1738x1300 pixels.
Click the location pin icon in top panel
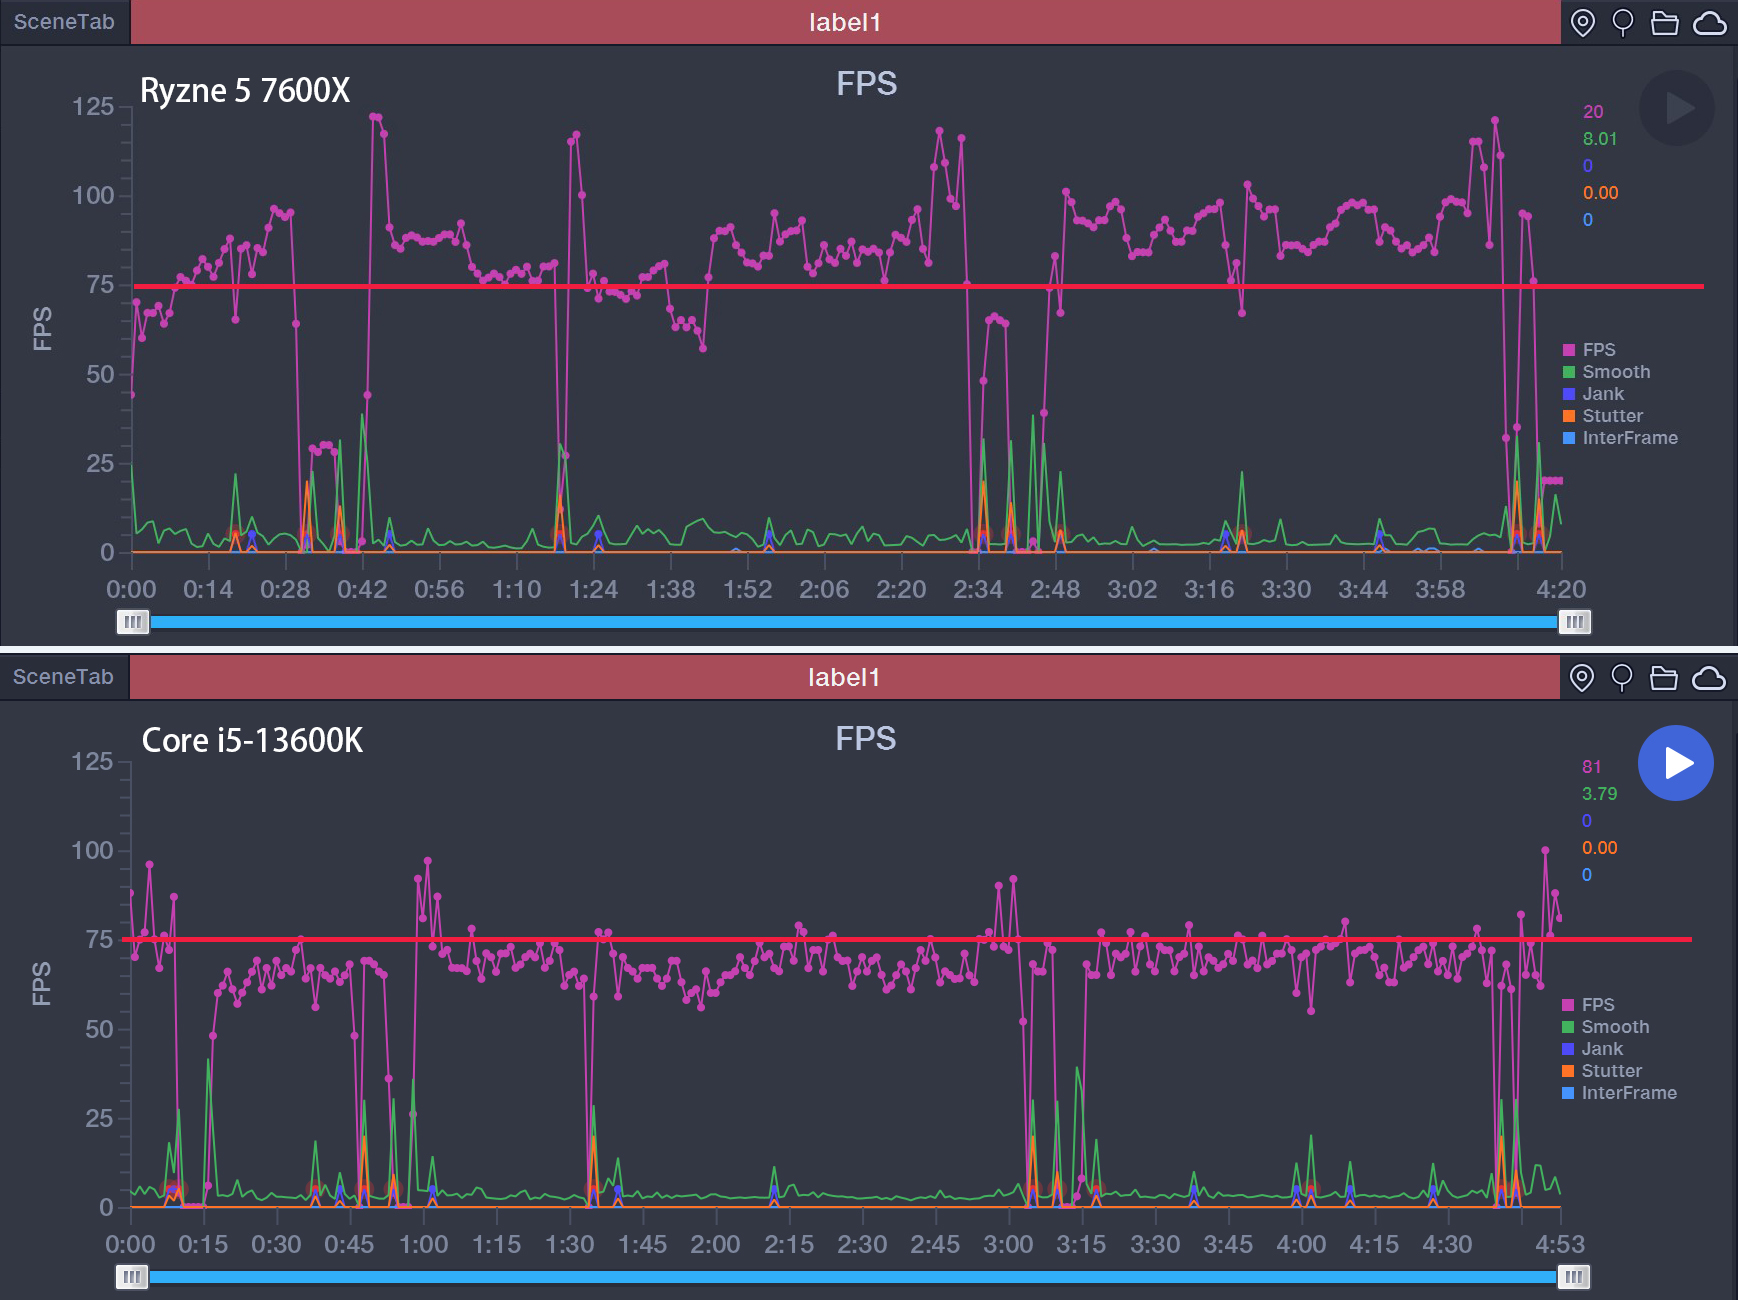coord(1582,22)
